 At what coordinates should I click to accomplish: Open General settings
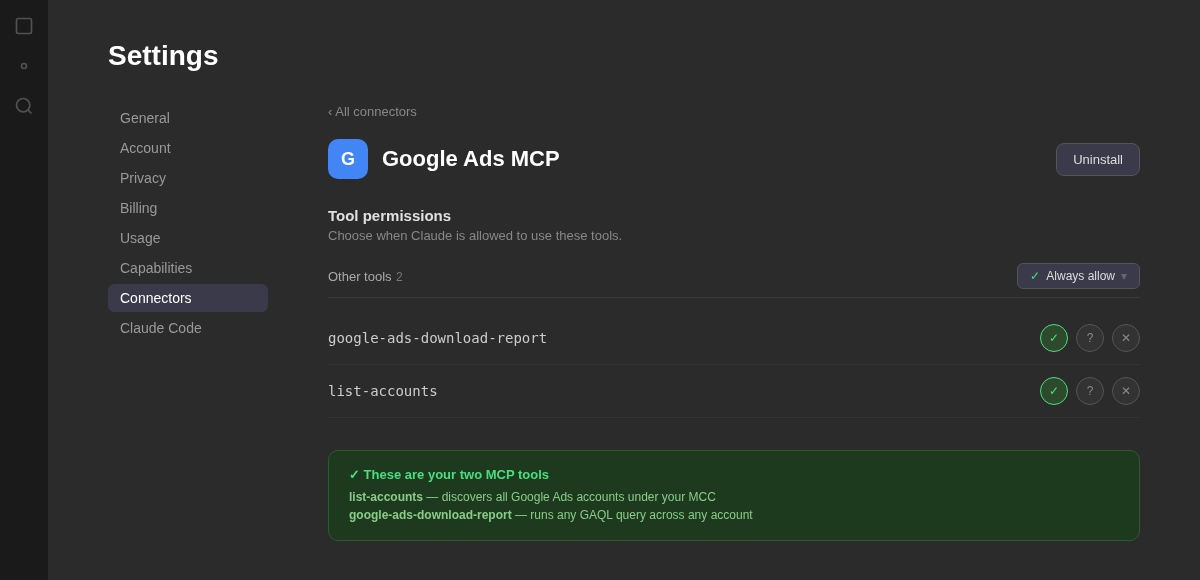pos(188,118)
